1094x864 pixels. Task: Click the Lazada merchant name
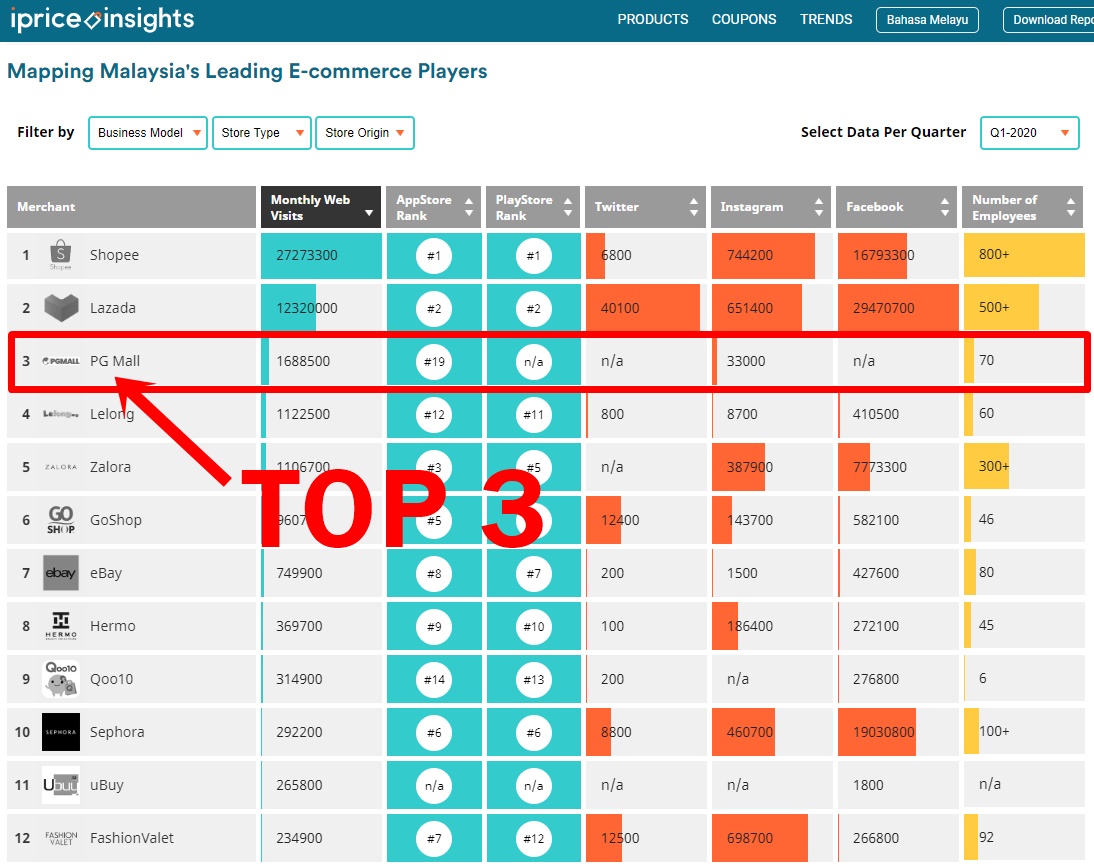coord(113,308)
